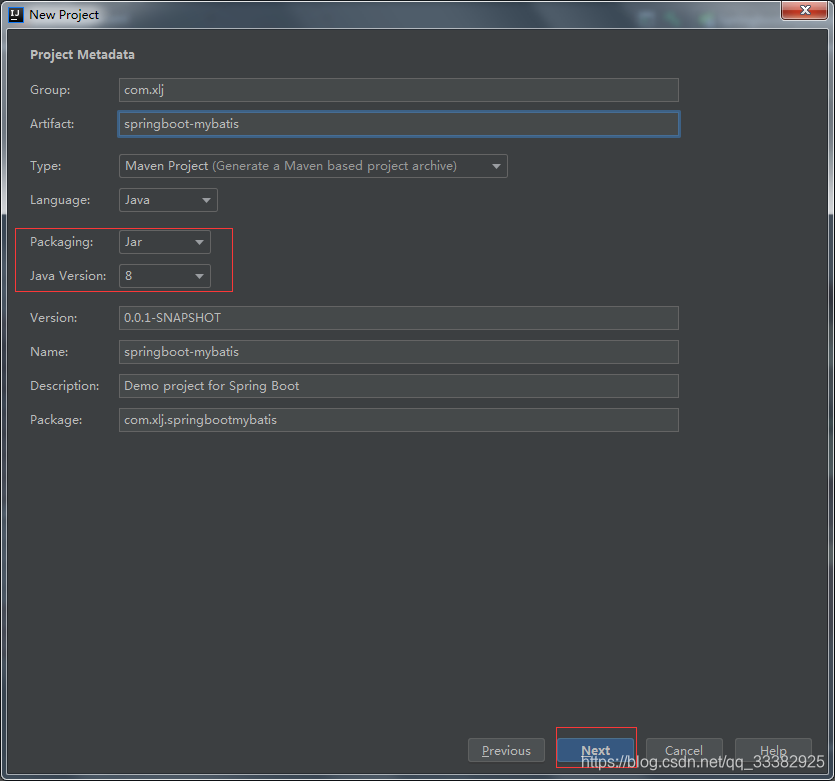Click the Packaging: label

tap(62, 242)
